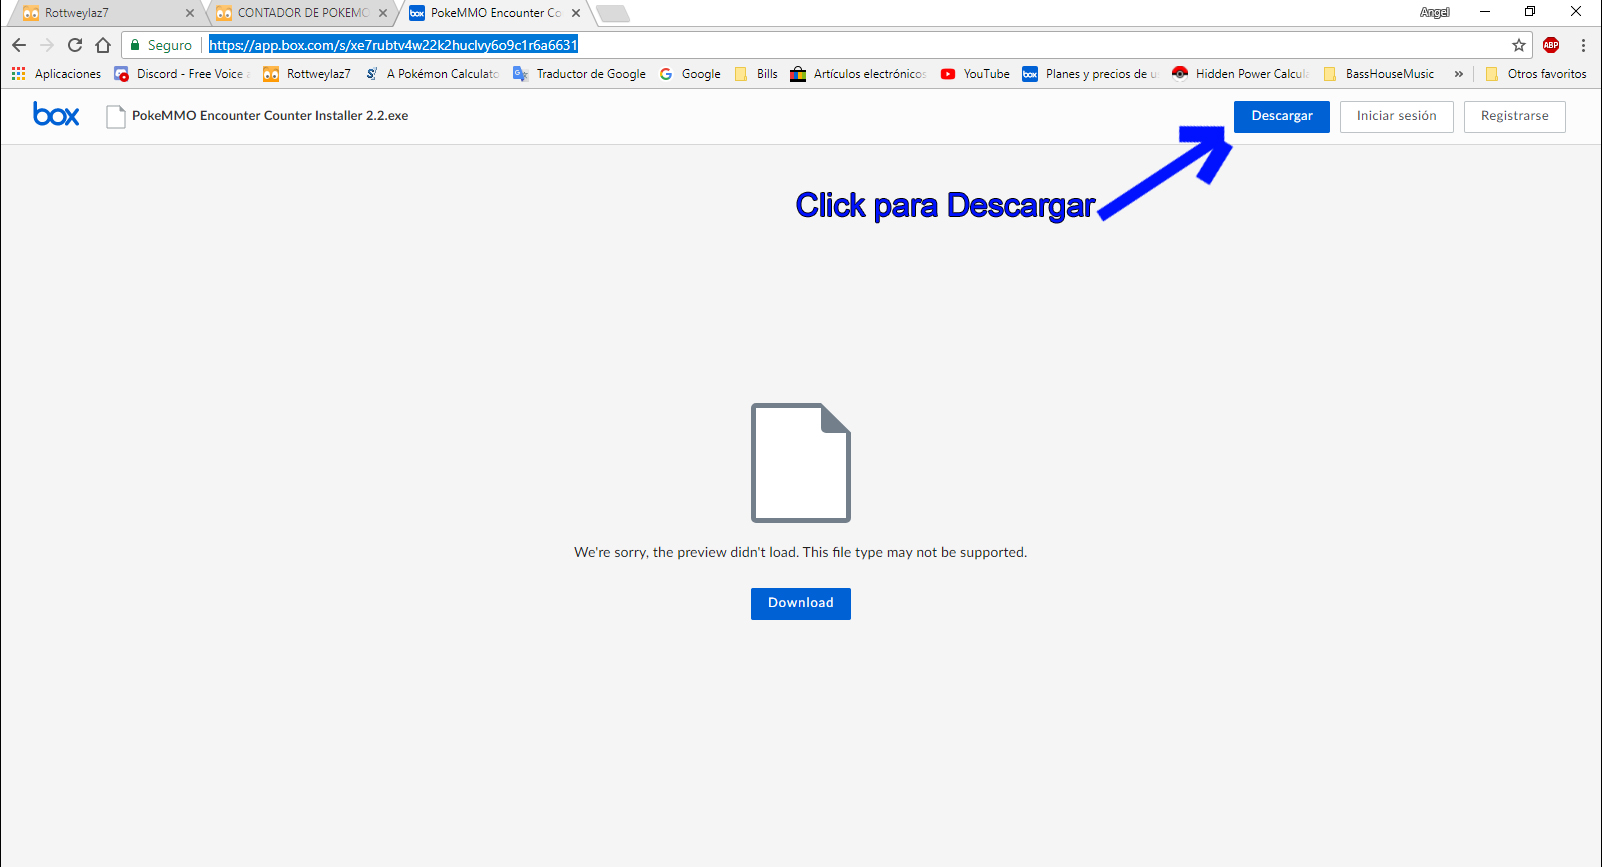
Task: Open the Bills bookmark folder
Action: click(x=757, y=74)
